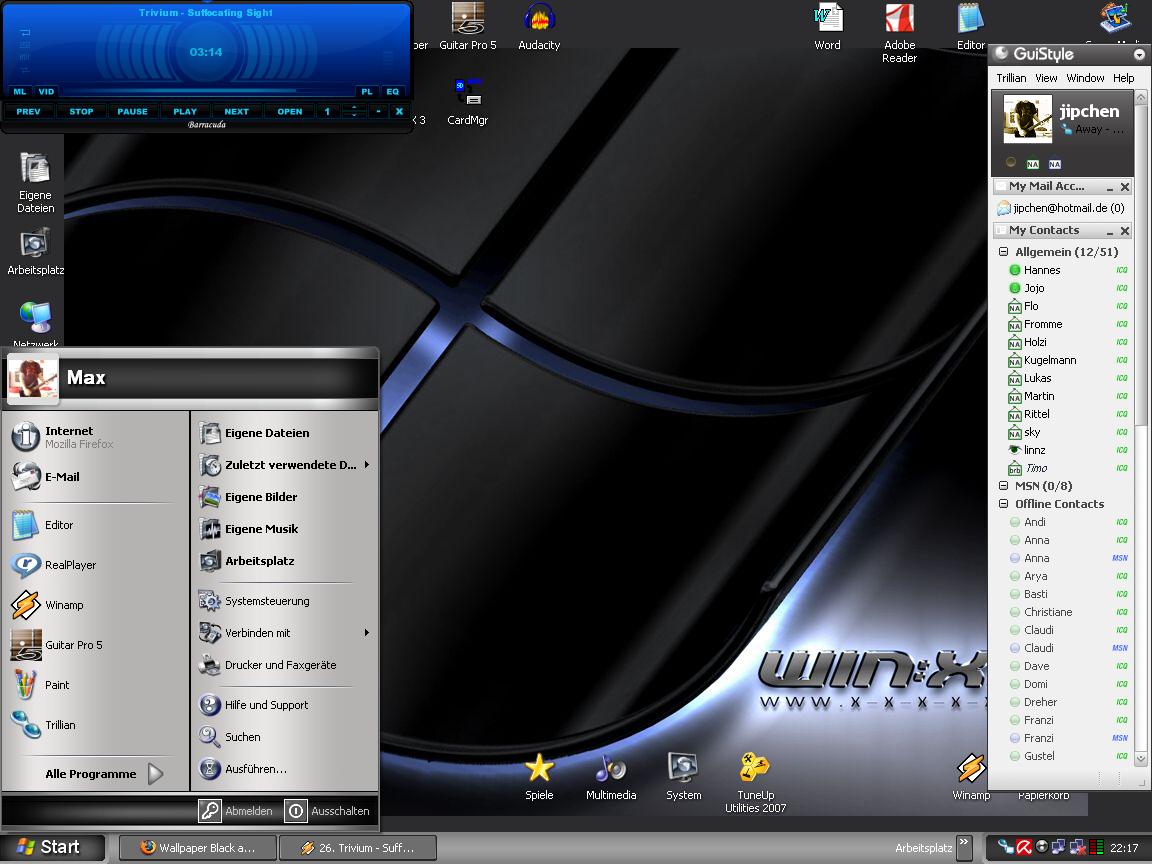The image size is (1152, 864).
Task: Click the Start button
Action: click(51, 847)
